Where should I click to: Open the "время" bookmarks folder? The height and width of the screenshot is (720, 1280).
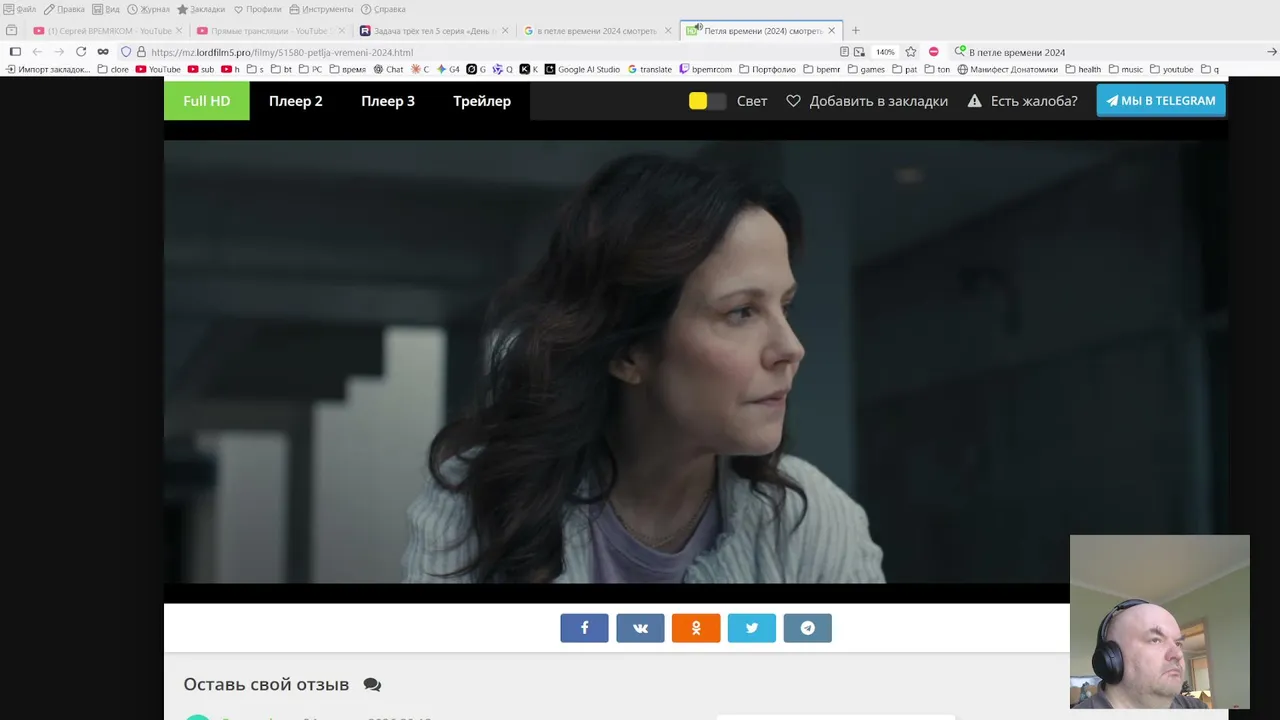(348, 69)
